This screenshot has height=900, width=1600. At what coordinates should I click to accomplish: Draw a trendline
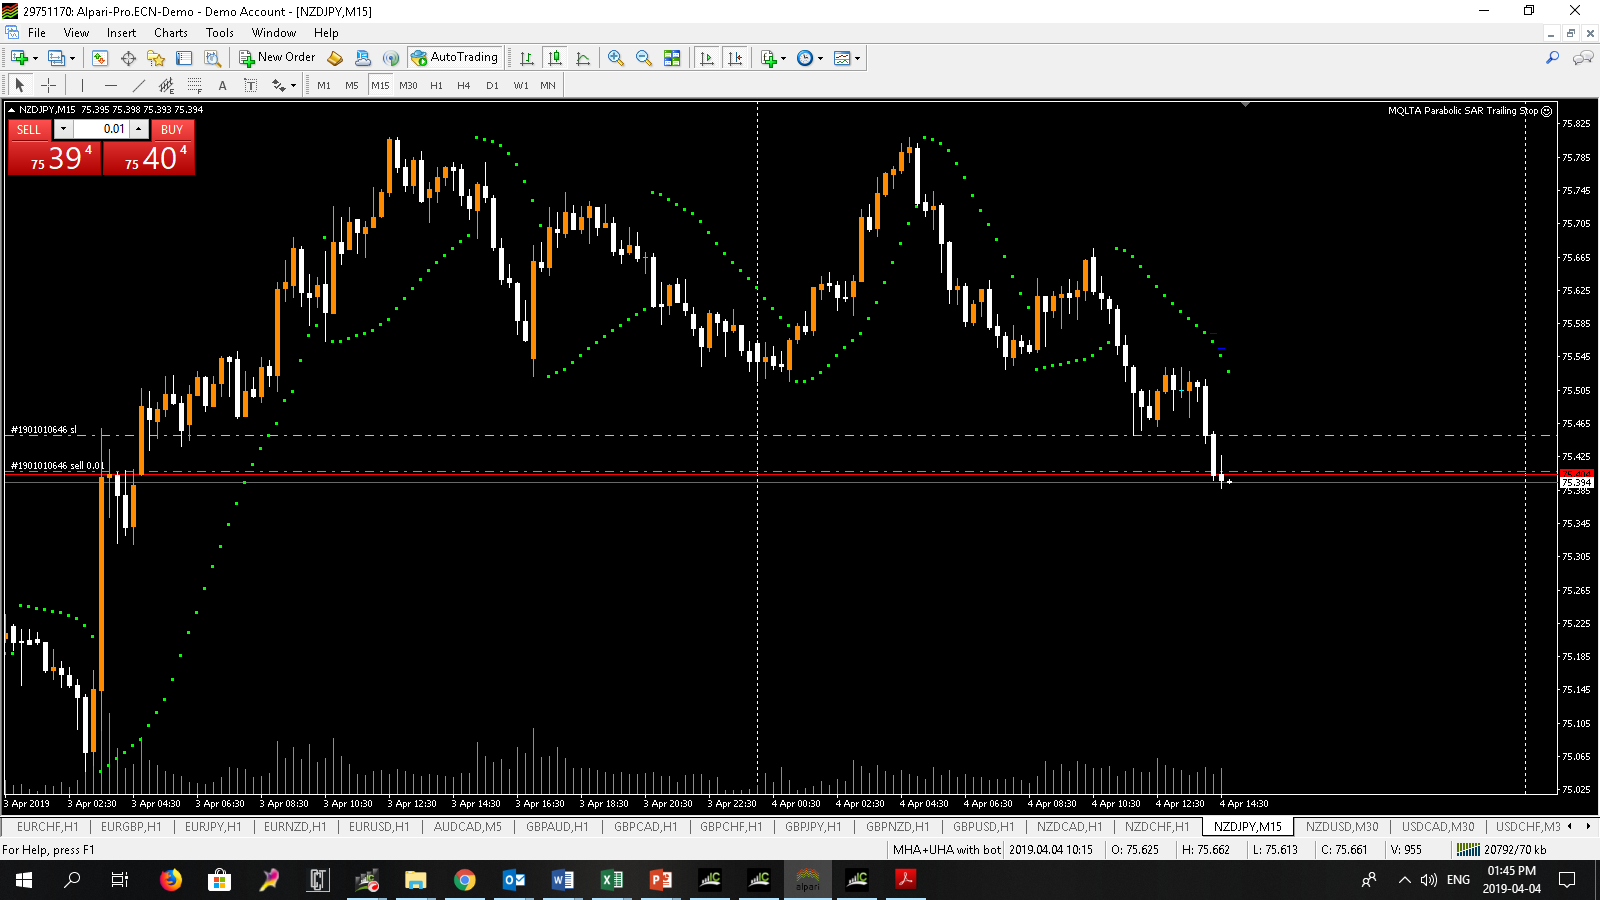pos(138,85)
